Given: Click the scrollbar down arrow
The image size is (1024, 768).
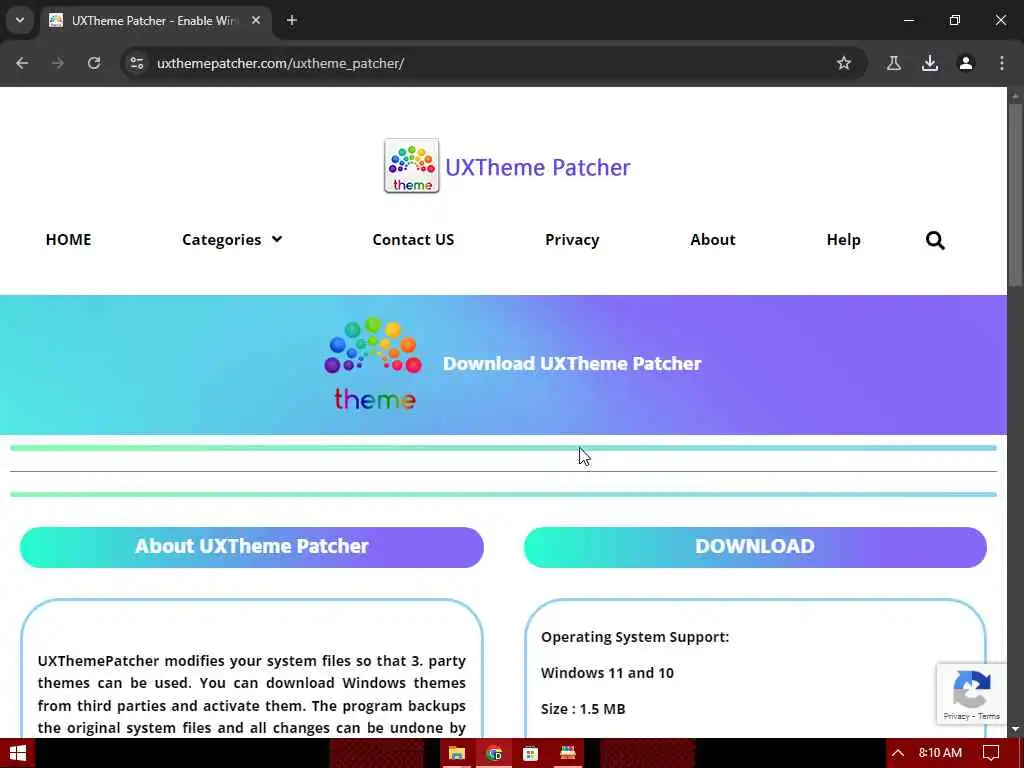Looking at the screenshot, I should 1015,729.
